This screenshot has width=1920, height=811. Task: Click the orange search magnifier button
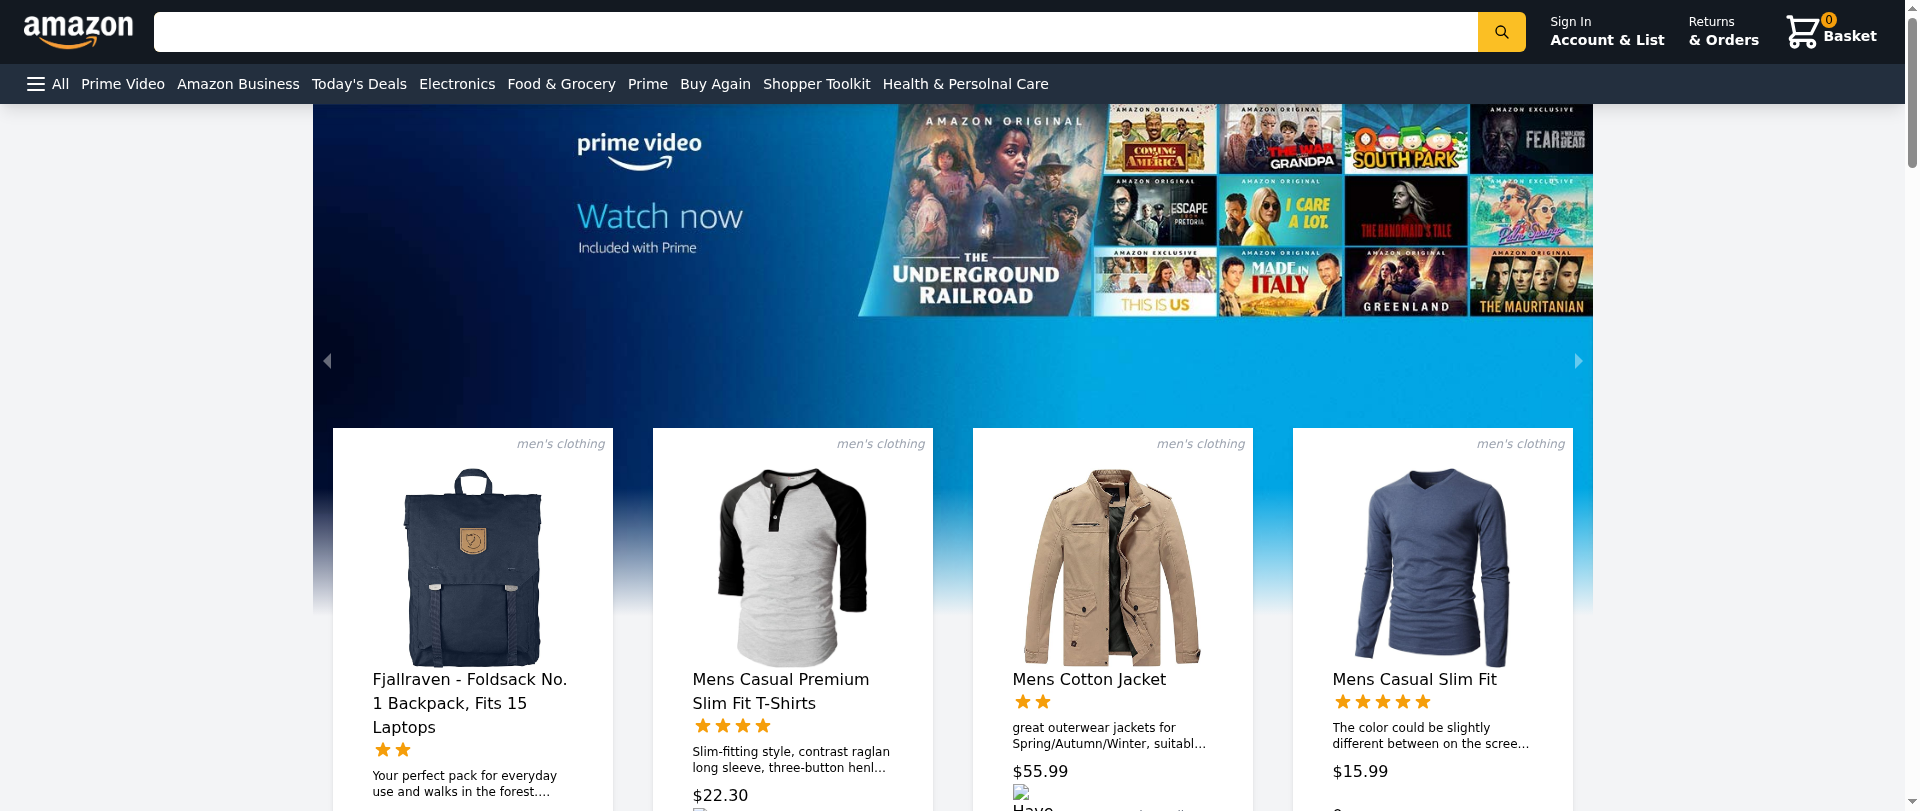click(1501, 32)
